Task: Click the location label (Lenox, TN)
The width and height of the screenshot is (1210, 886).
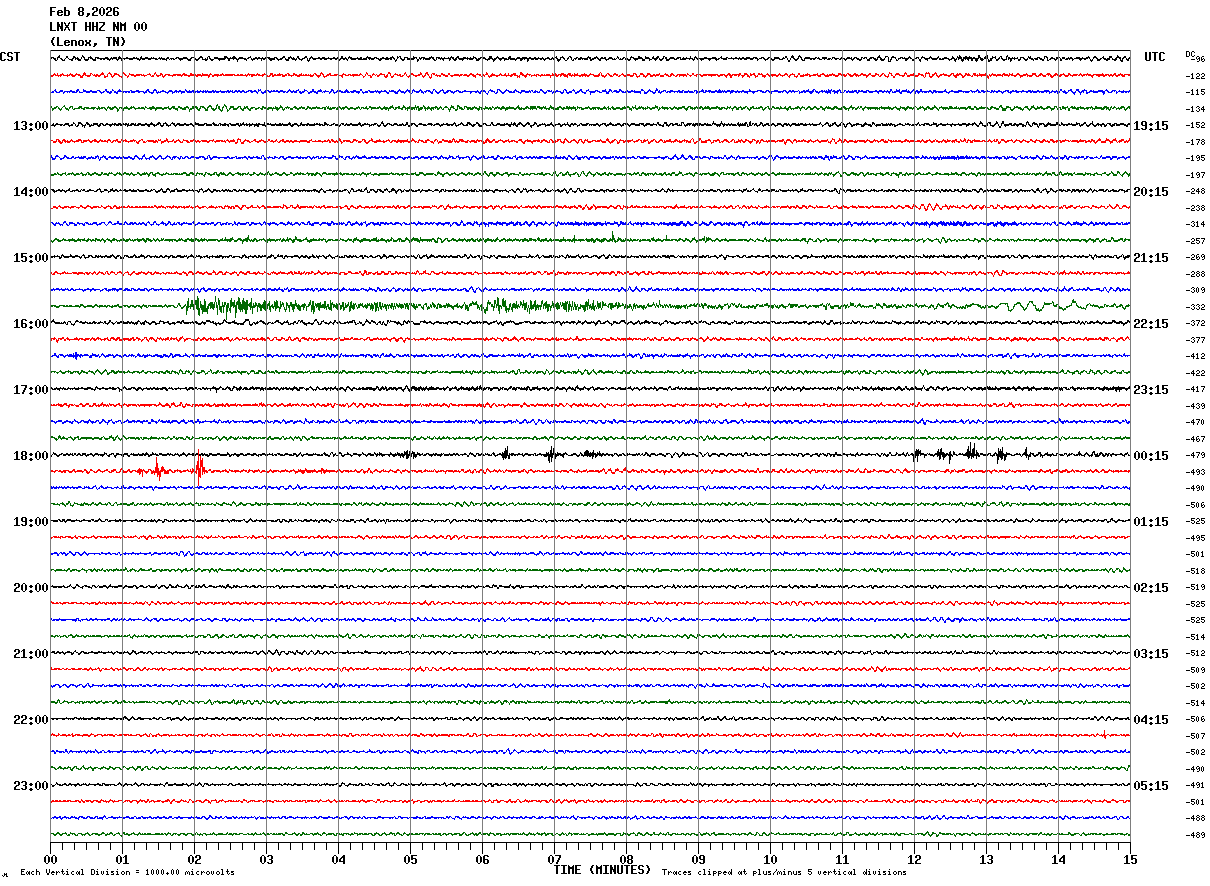Action: pos(88,42)
